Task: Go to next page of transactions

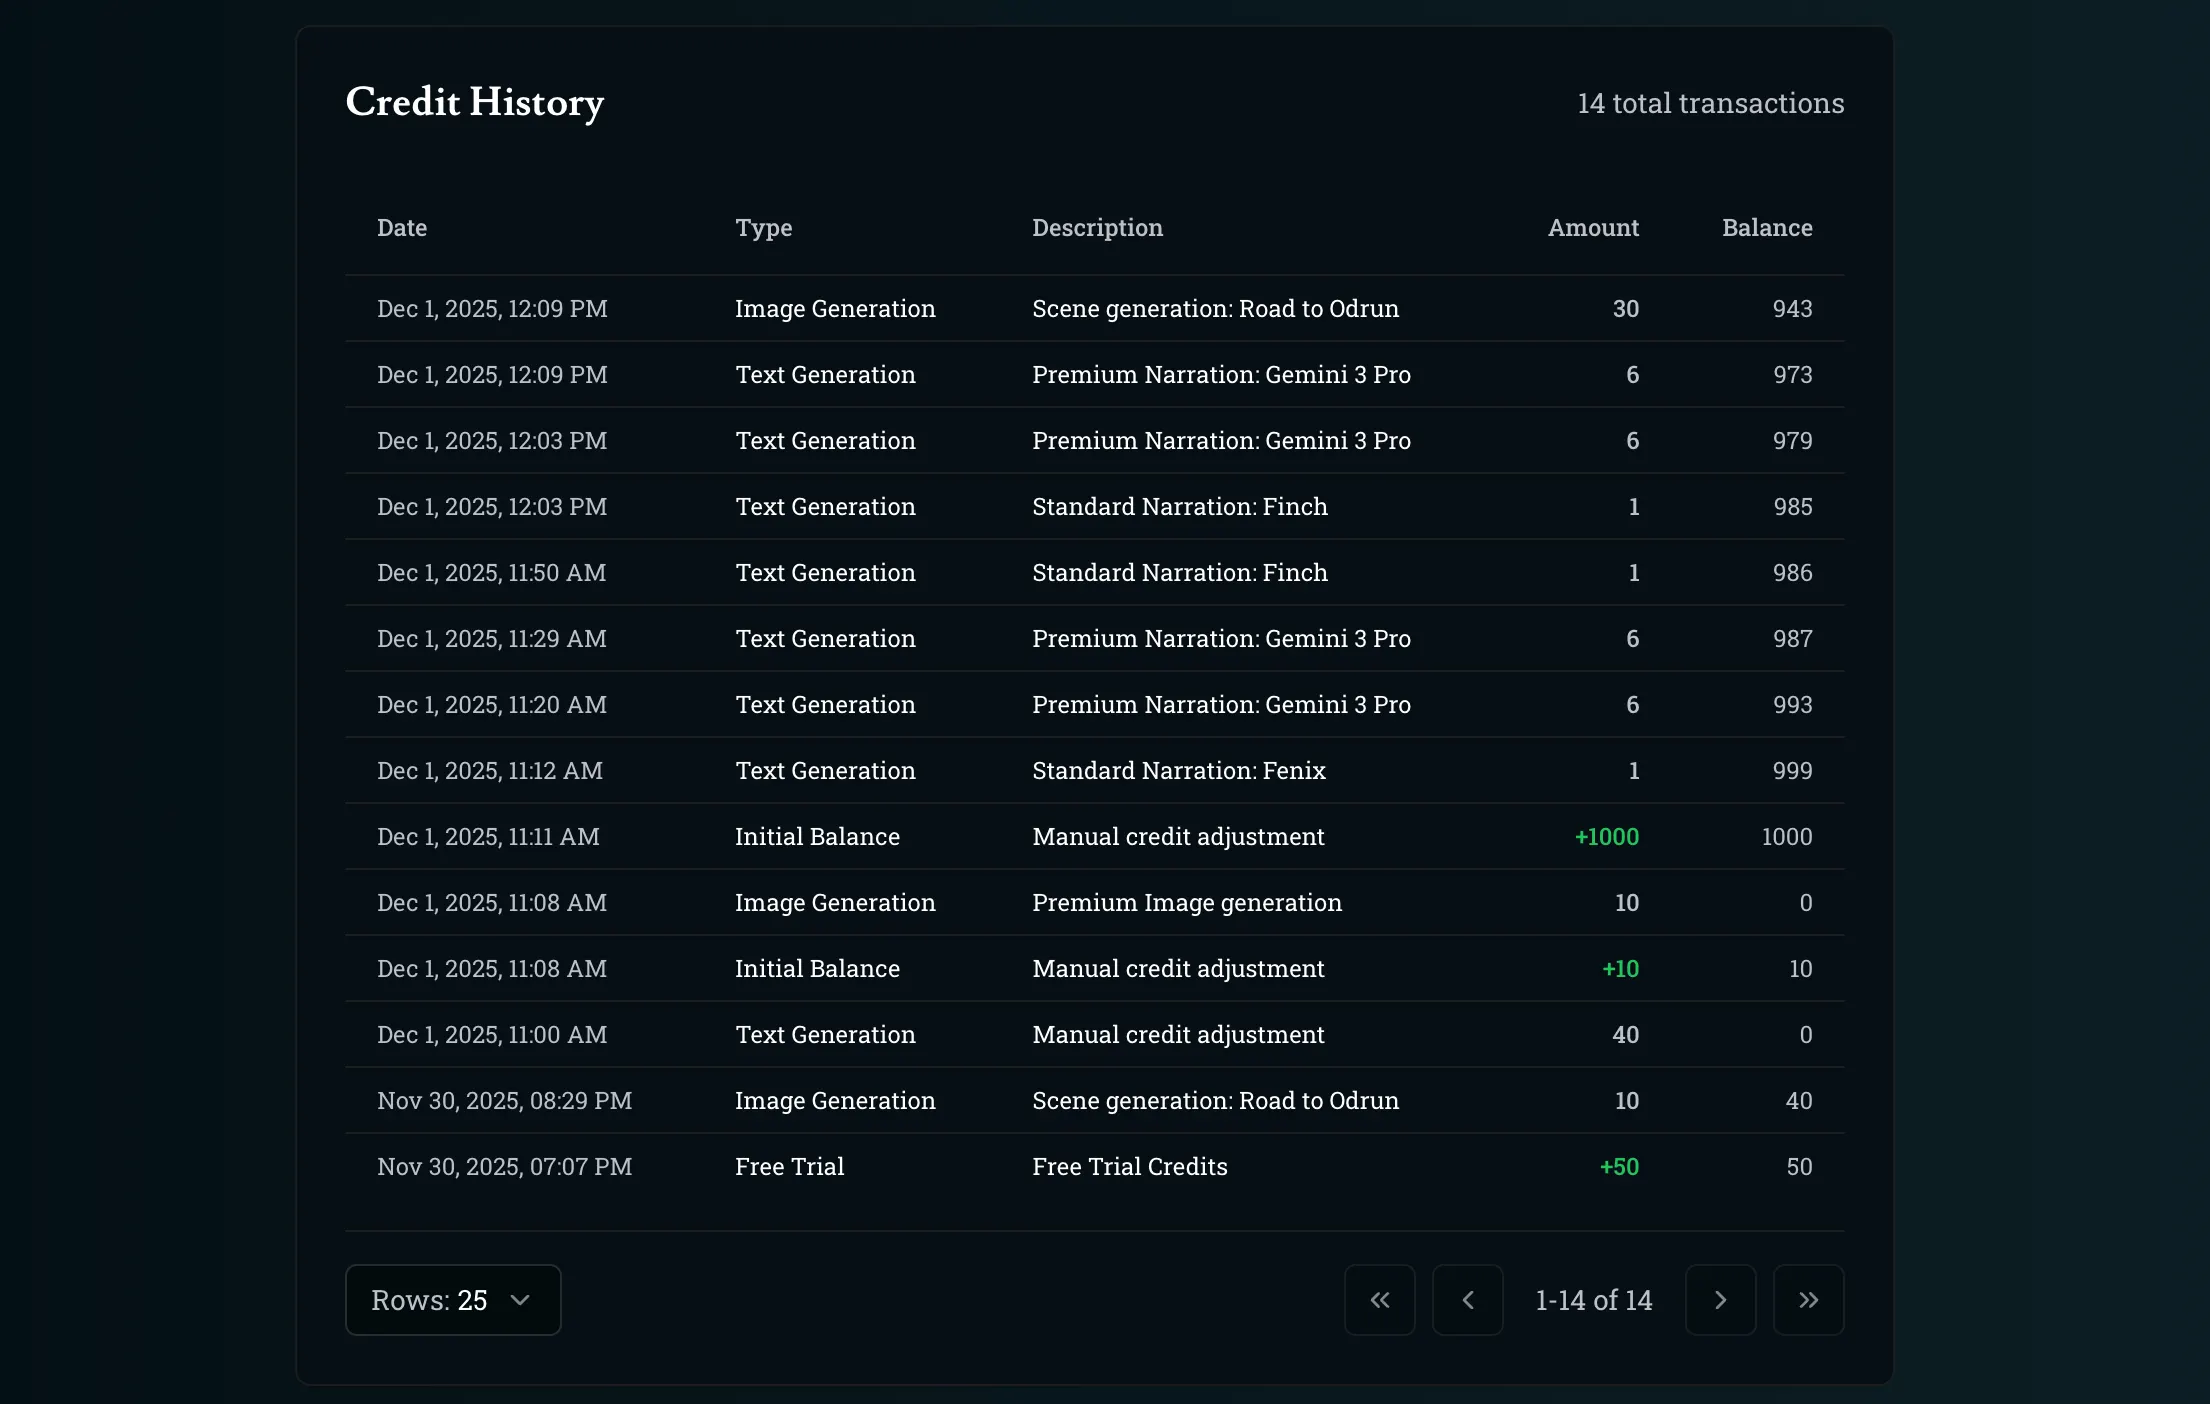Action: point(1720,1299)
